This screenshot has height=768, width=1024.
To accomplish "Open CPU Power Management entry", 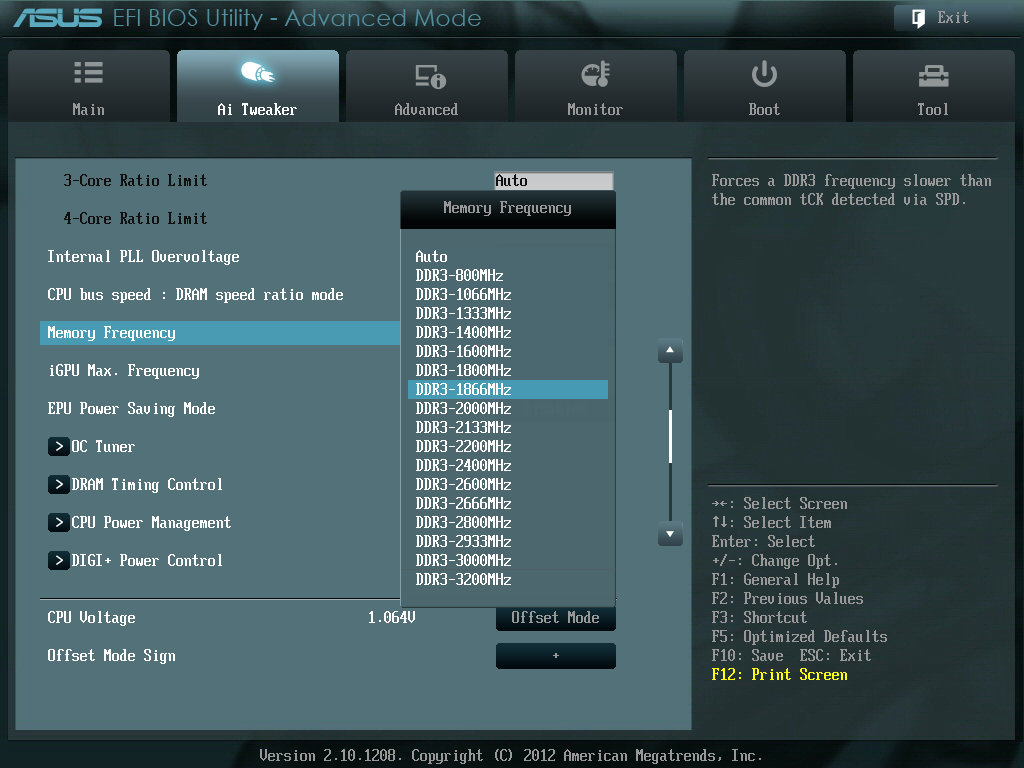I will [x=151, y=522].
